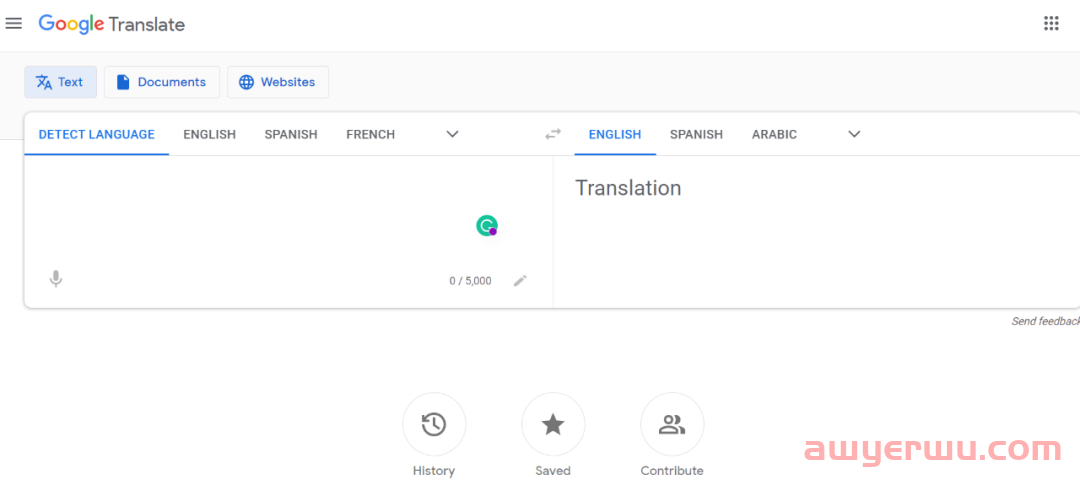The height and width of the screenshot is (480, 1080).
Task: Choose English as source language
Action: [x=209, y=134]
